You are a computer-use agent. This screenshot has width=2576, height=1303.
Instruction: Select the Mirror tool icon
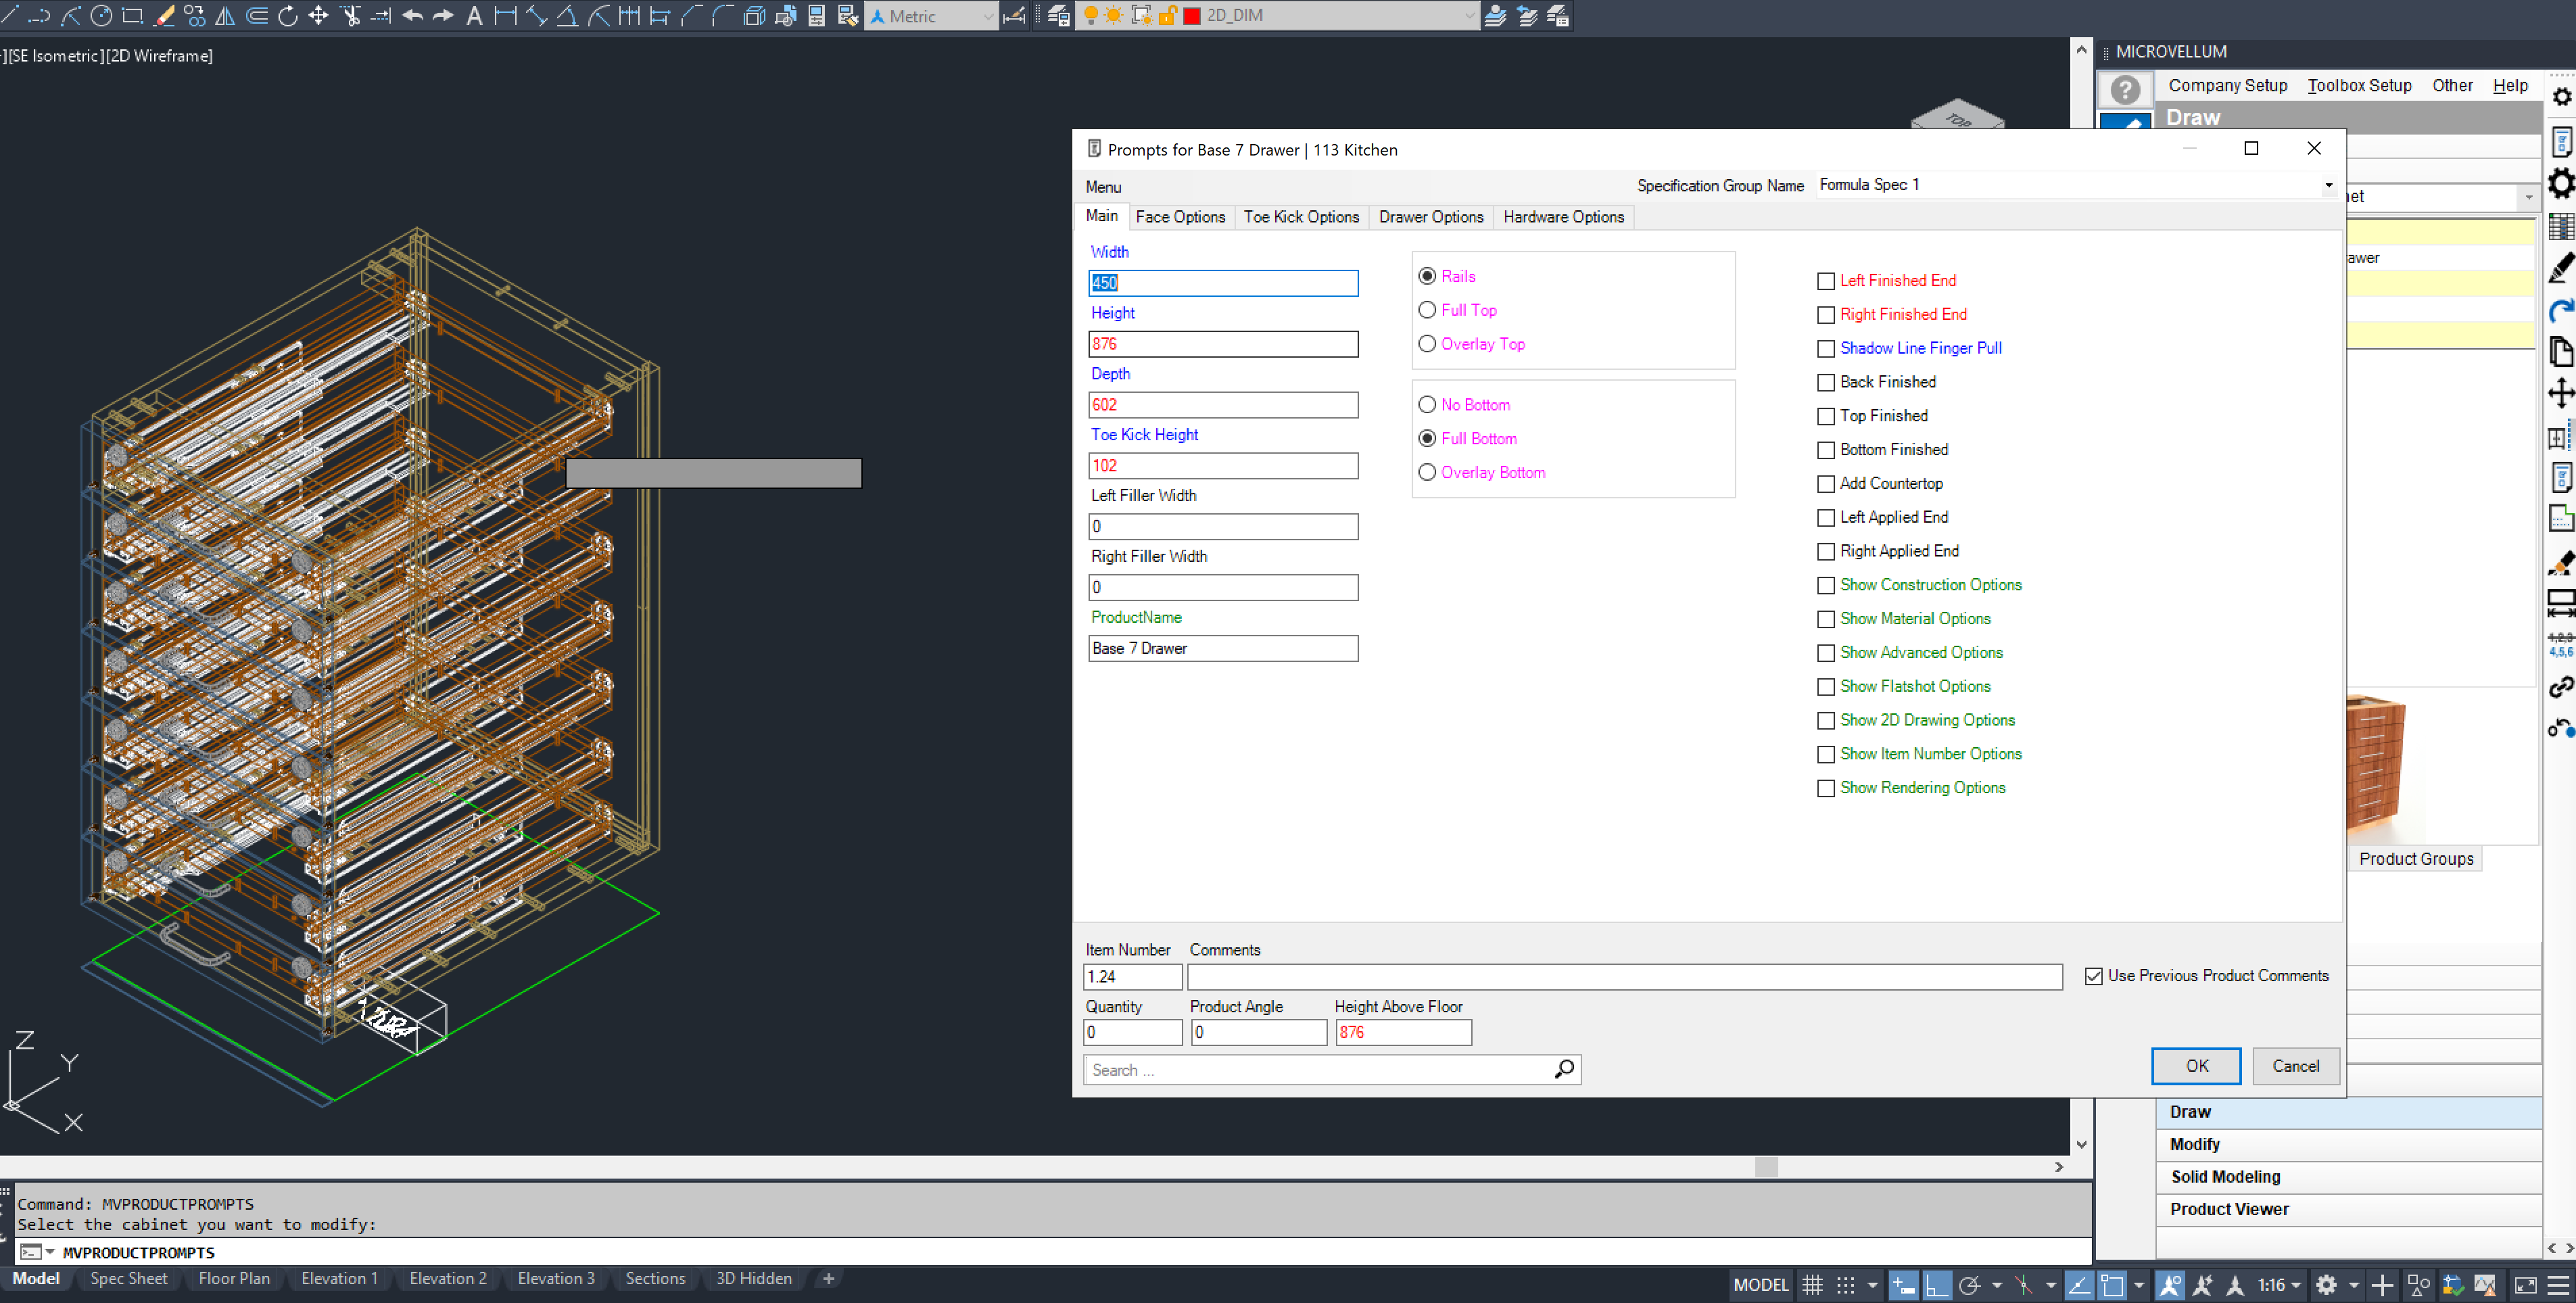coord(226,15)
